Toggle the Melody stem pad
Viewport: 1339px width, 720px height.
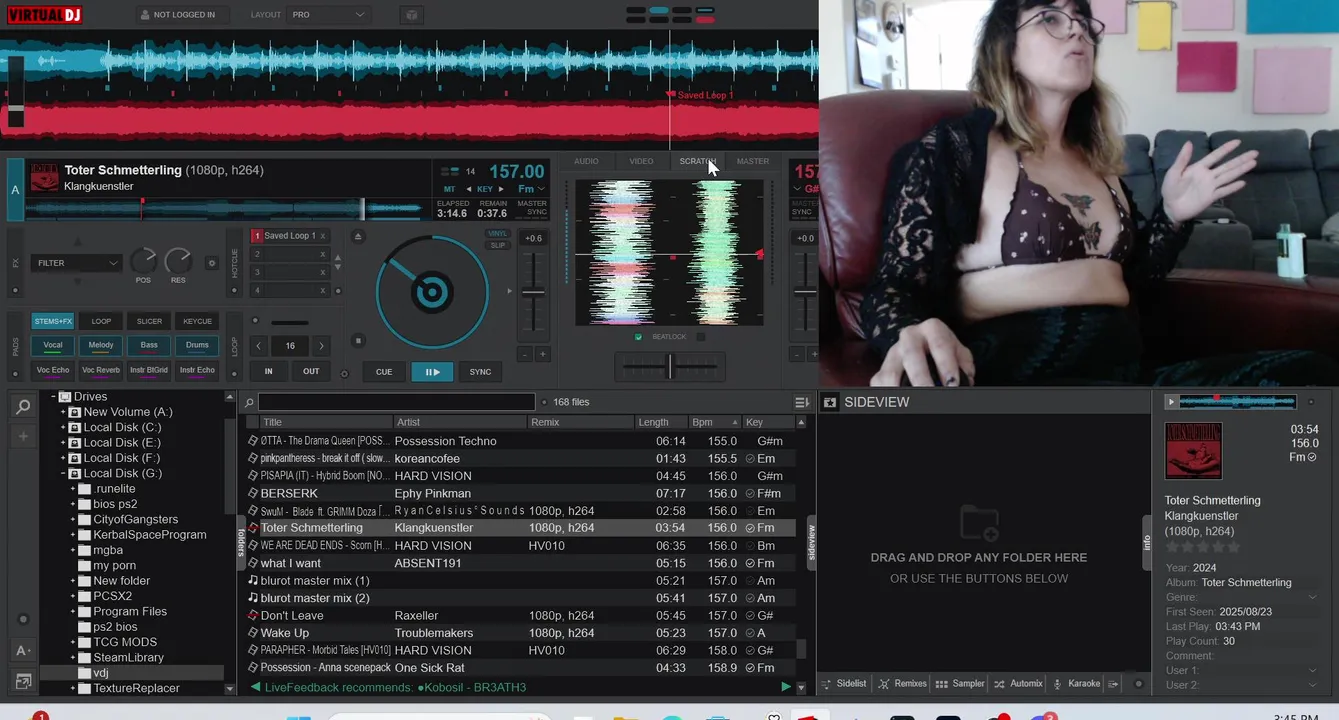pos(101,346)
